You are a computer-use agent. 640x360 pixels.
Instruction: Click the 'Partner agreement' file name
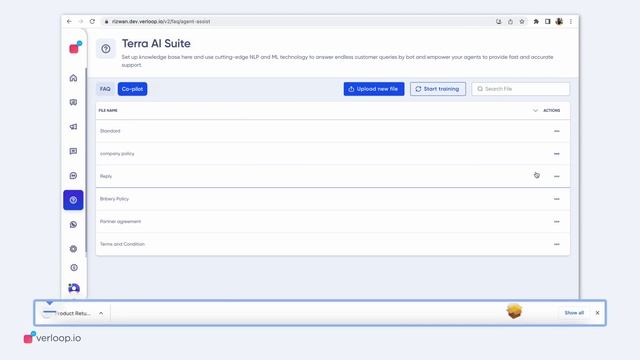[x=120, y=222]
